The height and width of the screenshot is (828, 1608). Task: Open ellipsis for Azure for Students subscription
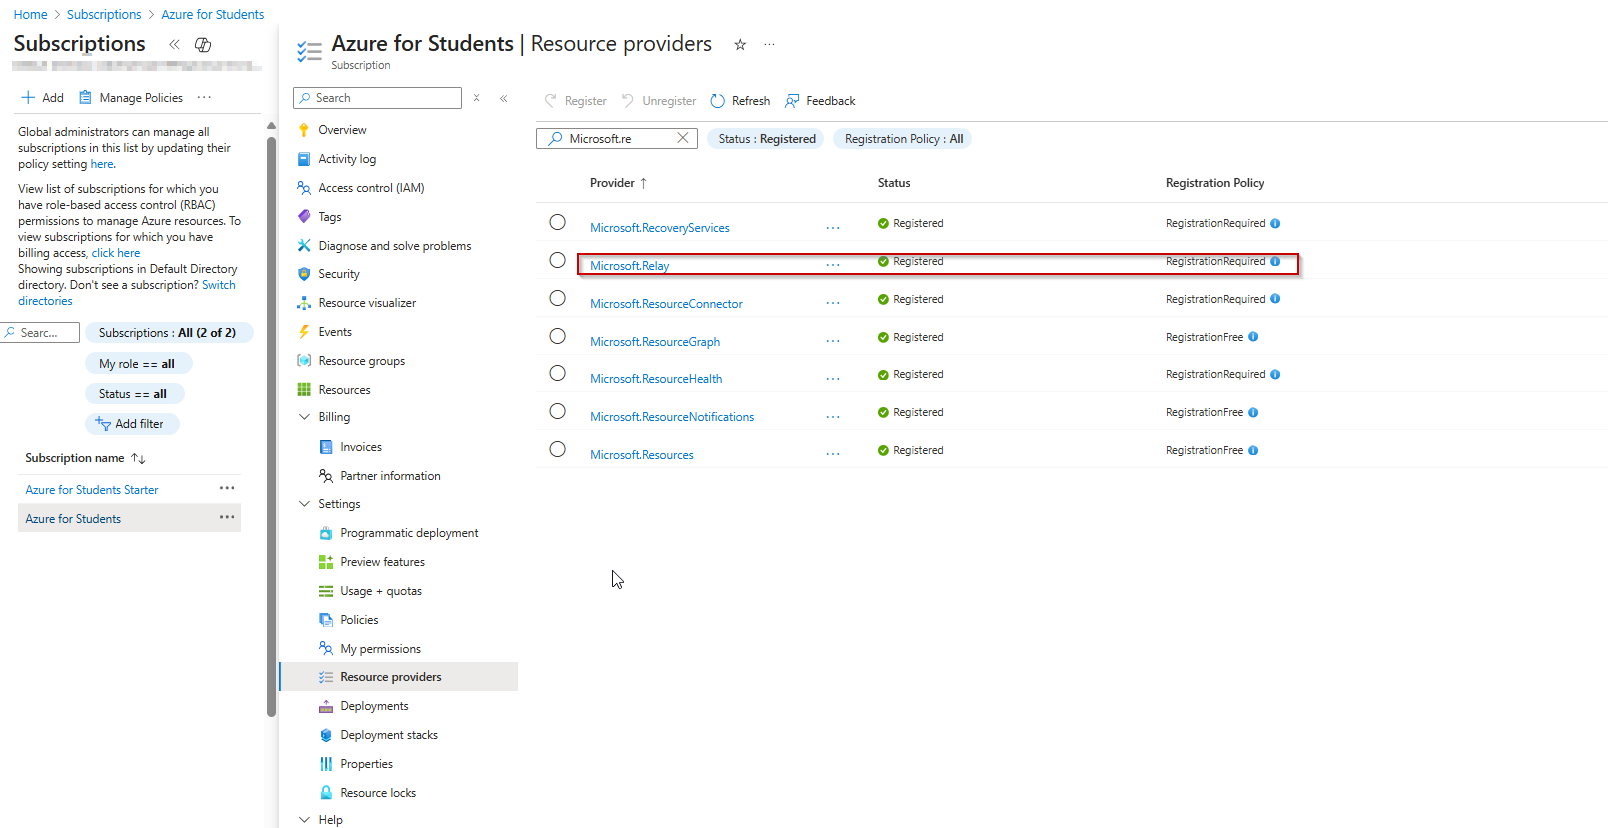(x=227, y=517)
